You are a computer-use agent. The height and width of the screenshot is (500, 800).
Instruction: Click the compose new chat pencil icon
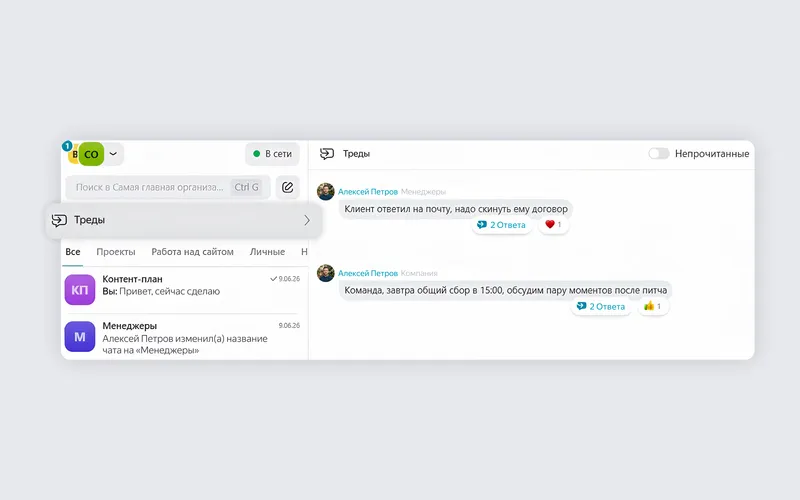pos(287,187)
